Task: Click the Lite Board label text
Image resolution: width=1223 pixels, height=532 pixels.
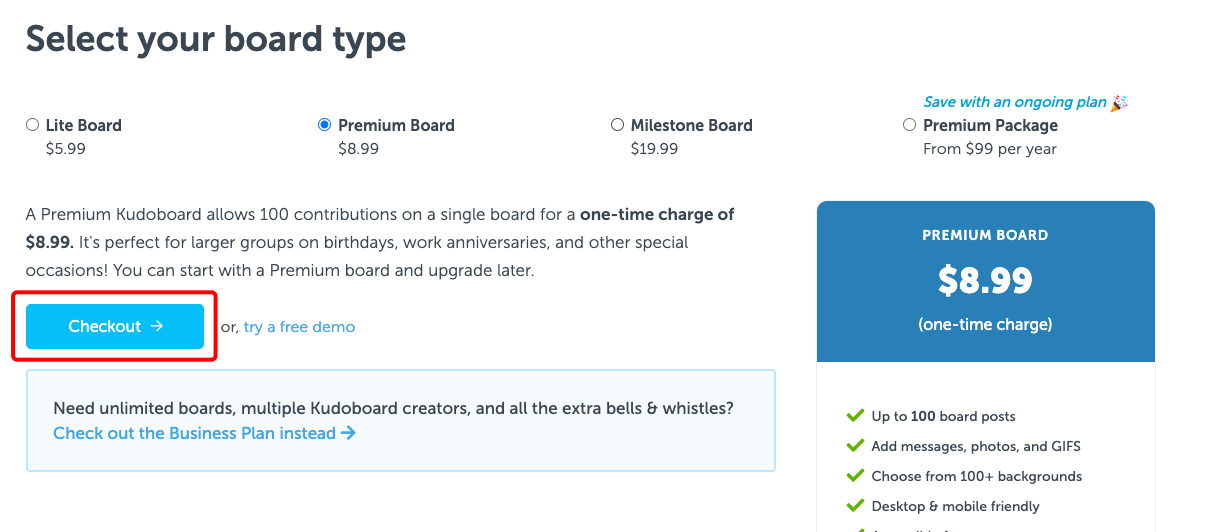Action: click(x=84, y=125)
